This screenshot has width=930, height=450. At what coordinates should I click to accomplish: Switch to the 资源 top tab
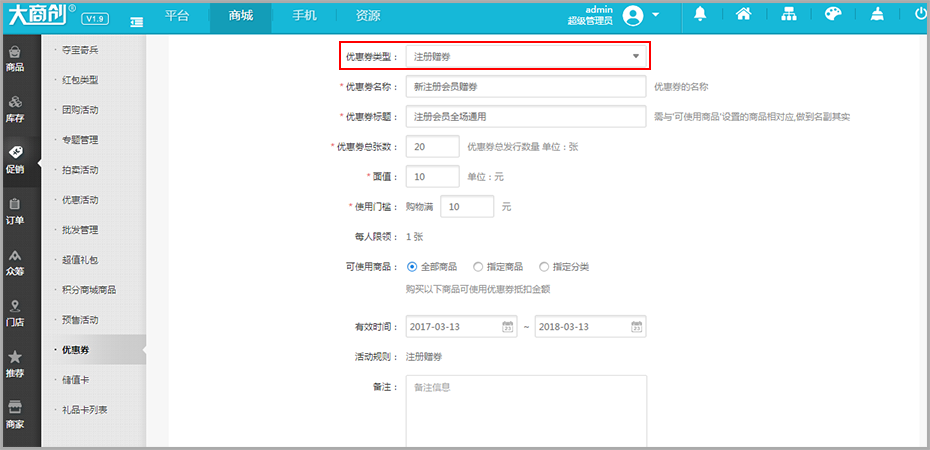368,17
